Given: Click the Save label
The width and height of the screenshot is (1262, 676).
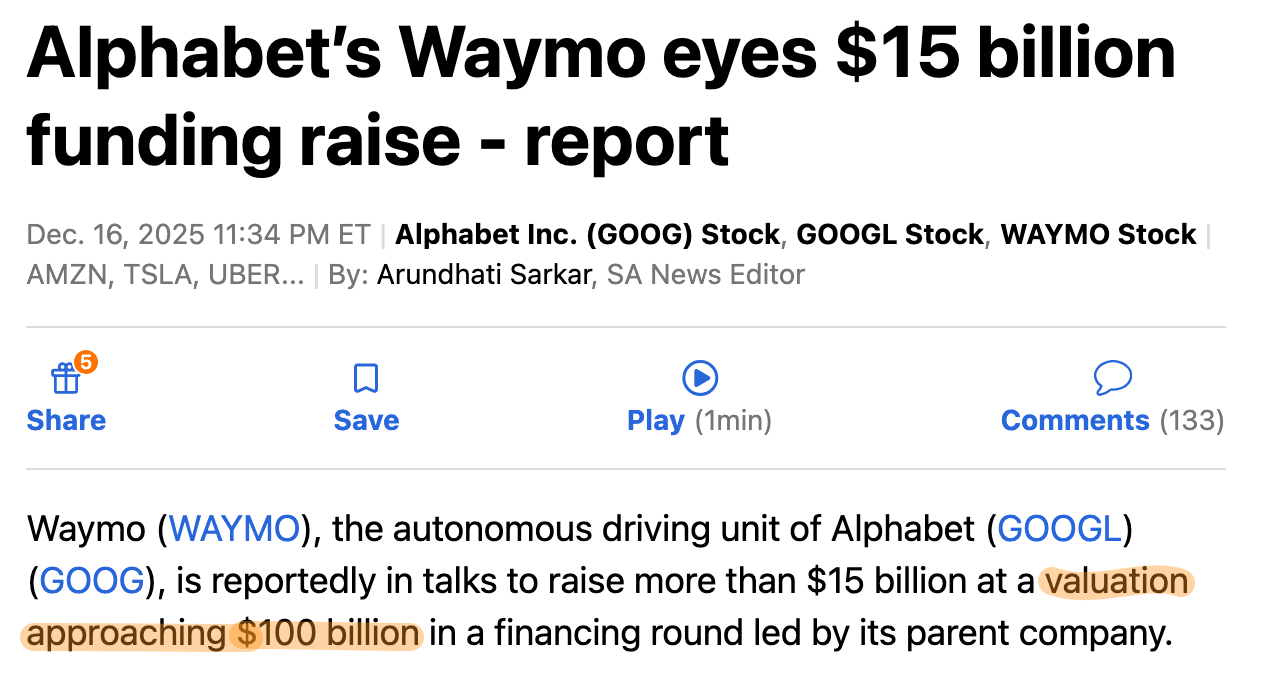Looking at the screenshot, I should click(x=366, y=421).
